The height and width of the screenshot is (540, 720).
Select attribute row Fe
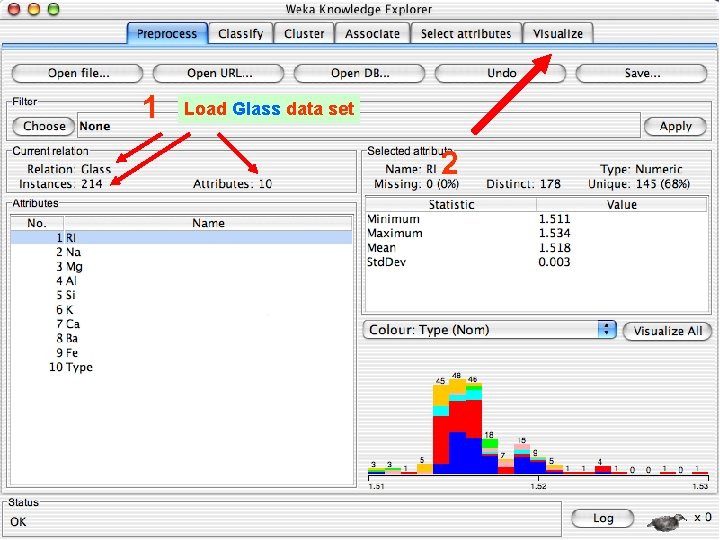[x=181, y=353]
